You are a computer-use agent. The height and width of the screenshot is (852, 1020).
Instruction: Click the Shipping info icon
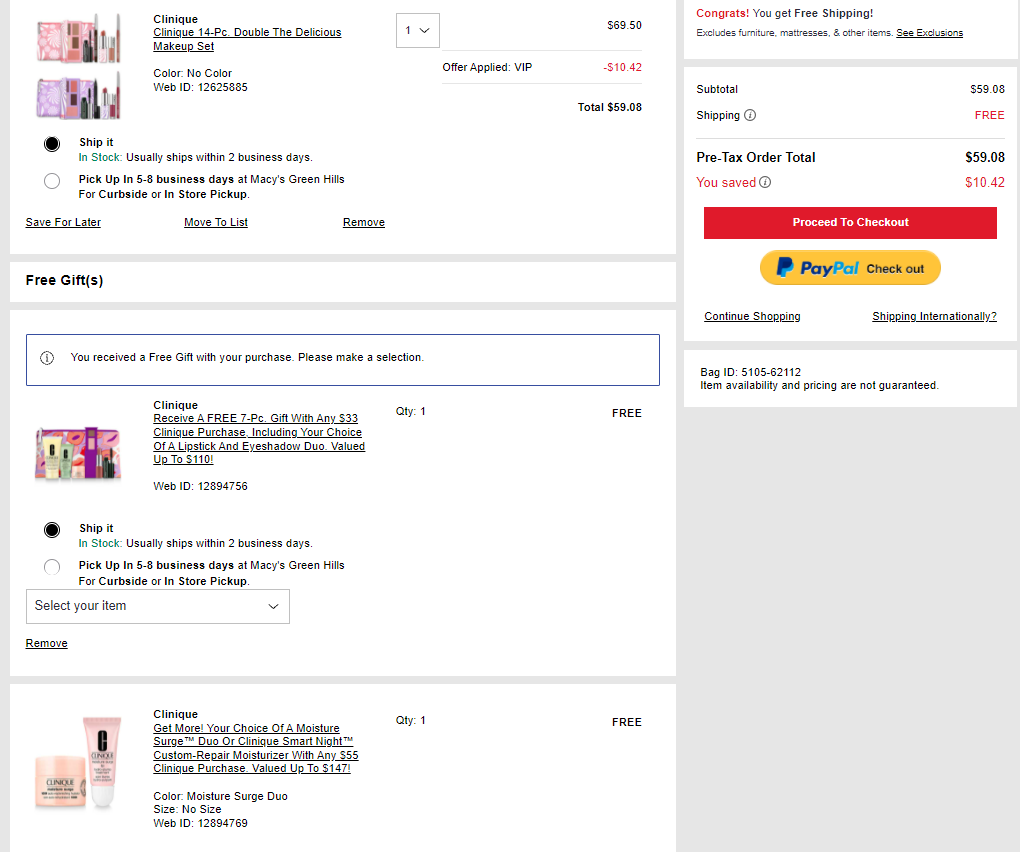tap(750, 115)
